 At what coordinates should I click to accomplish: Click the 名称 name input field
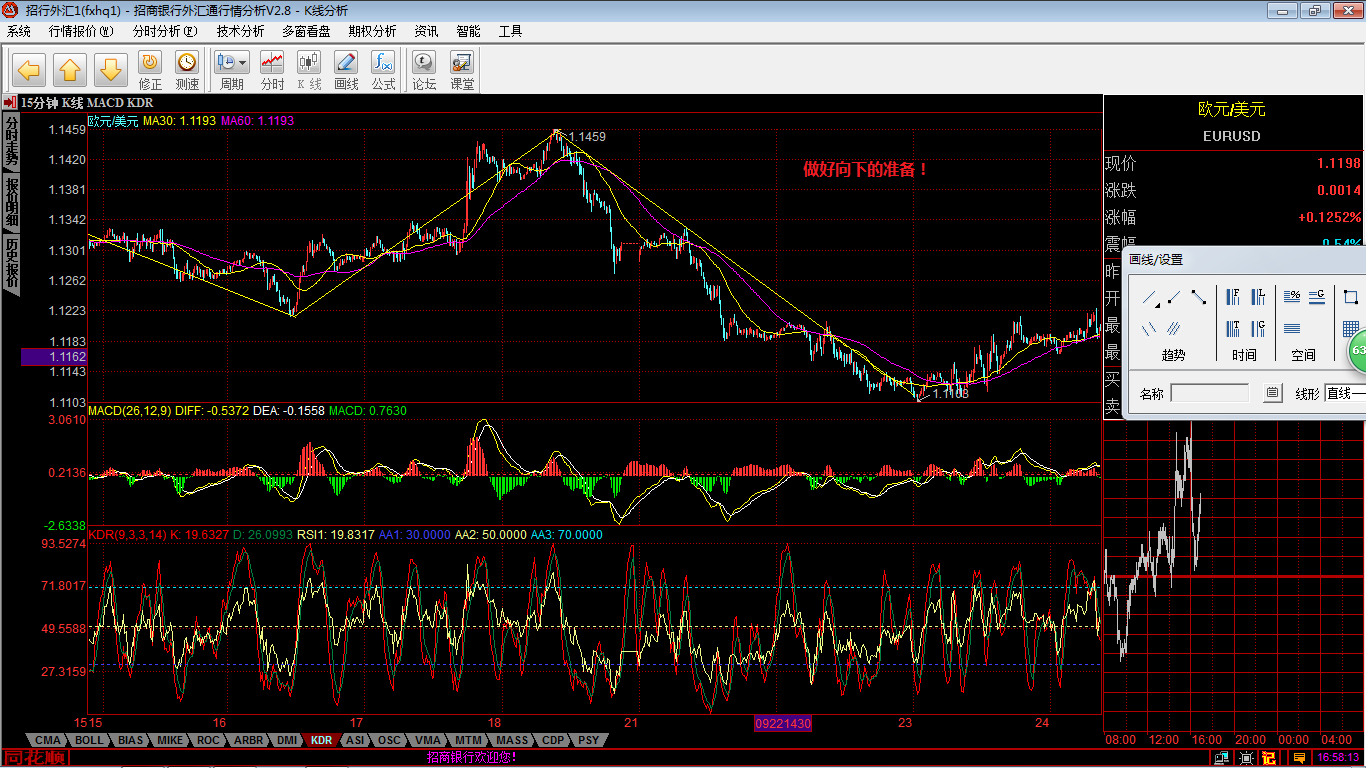tap(1210, 394)
